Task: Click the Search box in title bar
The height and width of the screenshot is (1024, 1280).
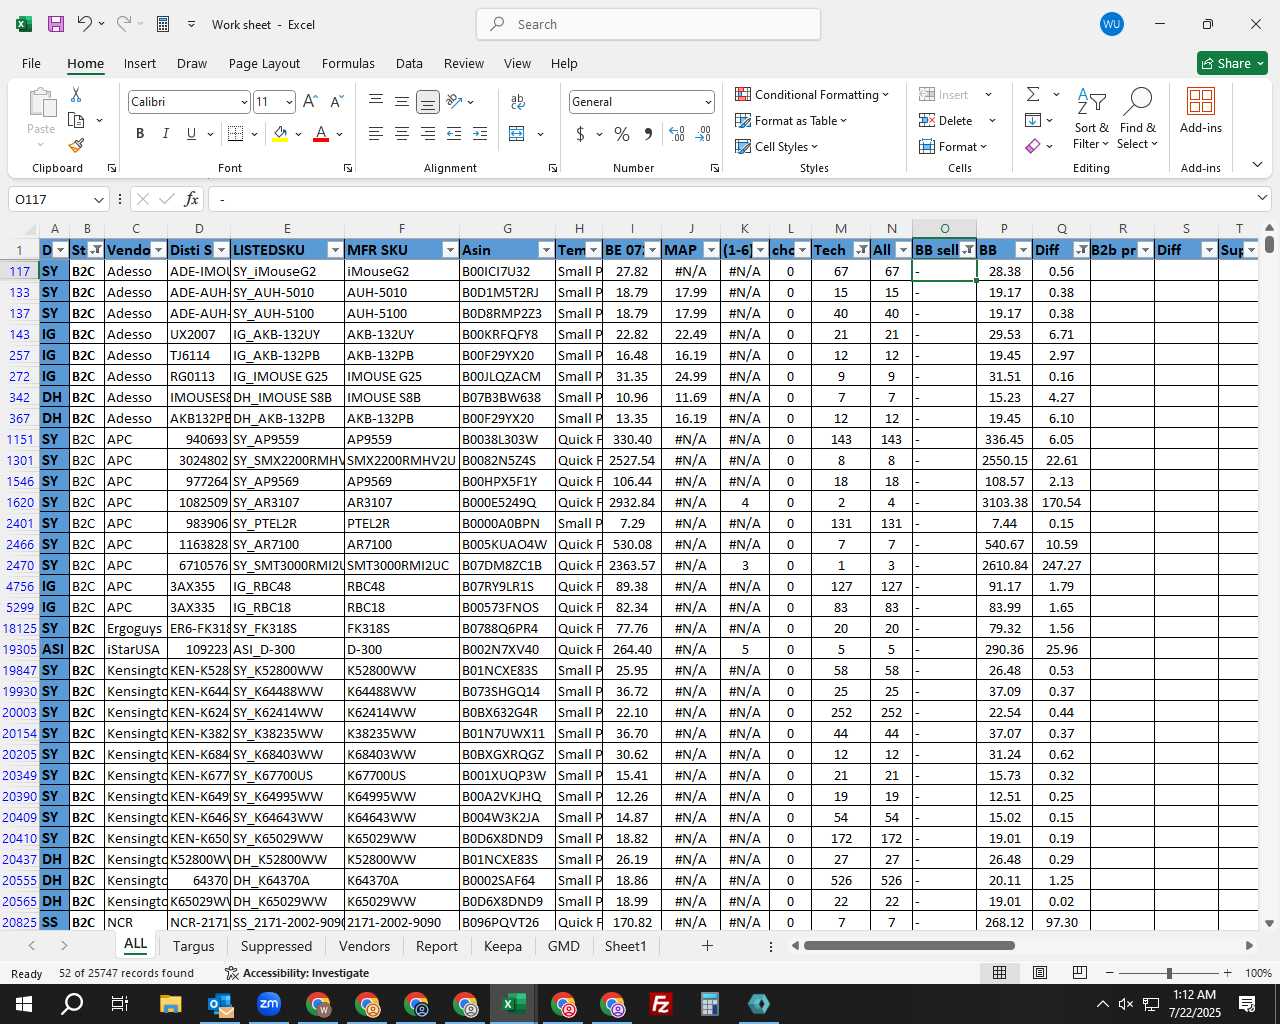Action: 648,24
